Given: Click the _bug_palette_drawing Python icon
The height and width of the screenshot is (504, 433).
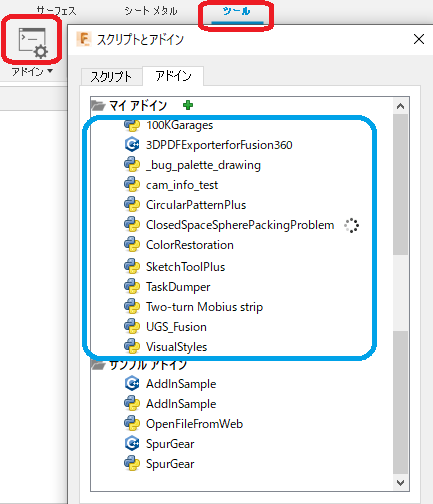Looking at the screenshot, I should (x=132, y=165).
